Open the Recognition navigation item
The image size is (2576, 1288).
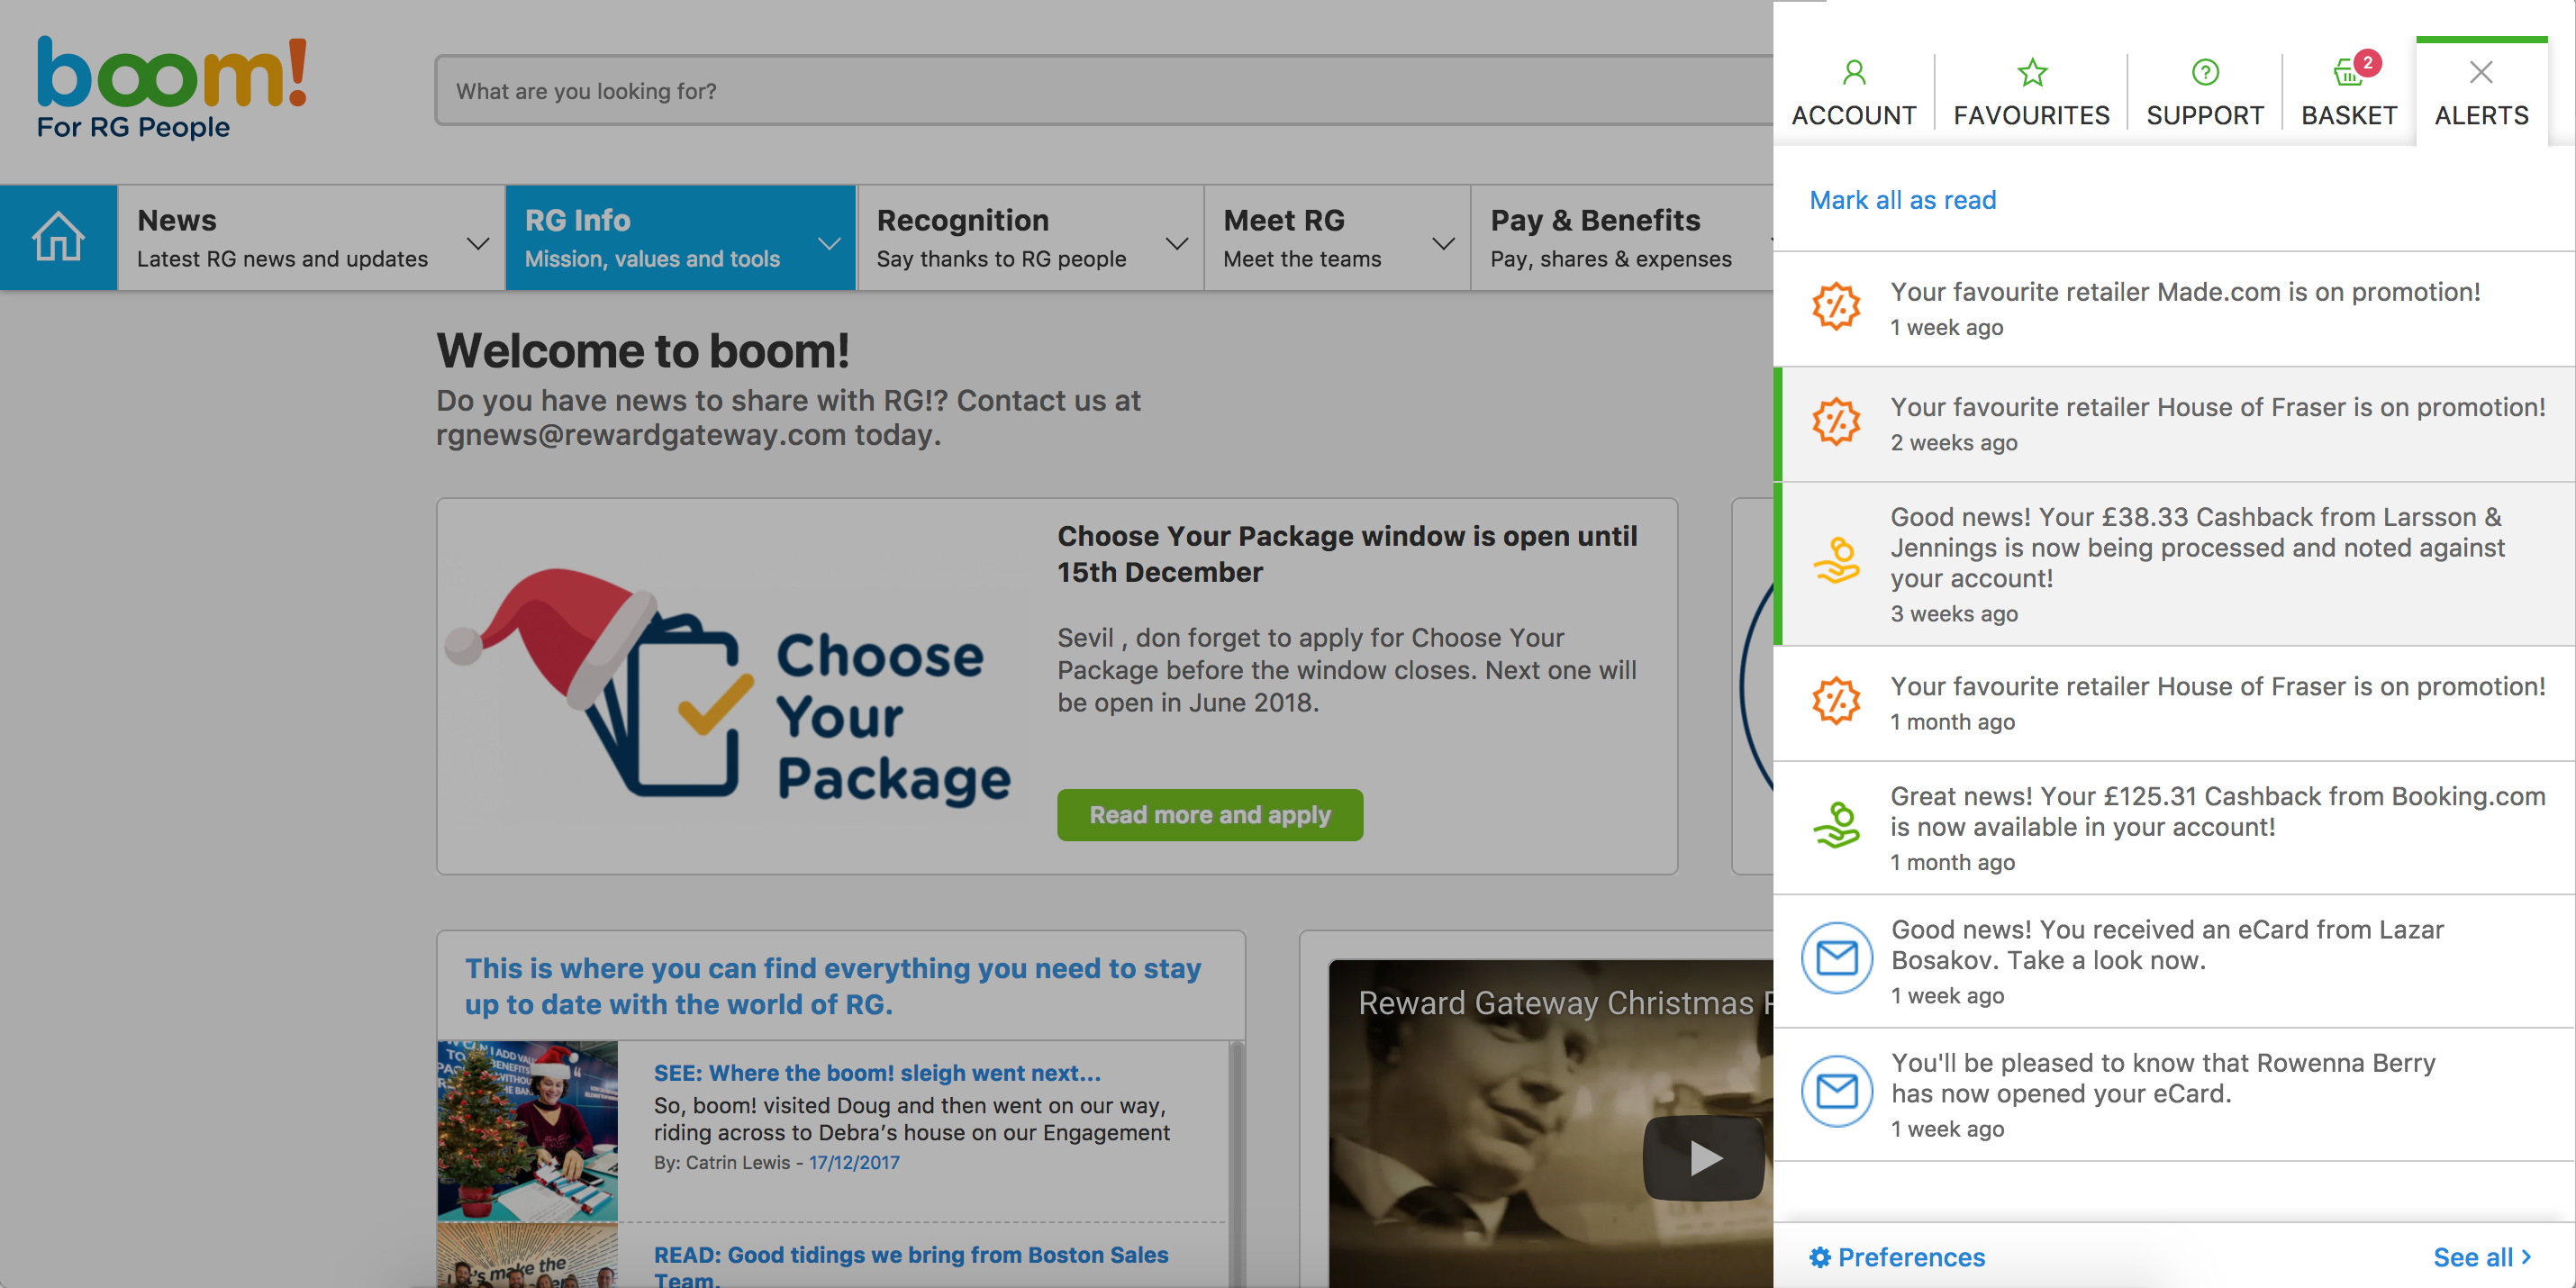(1031, 238)
